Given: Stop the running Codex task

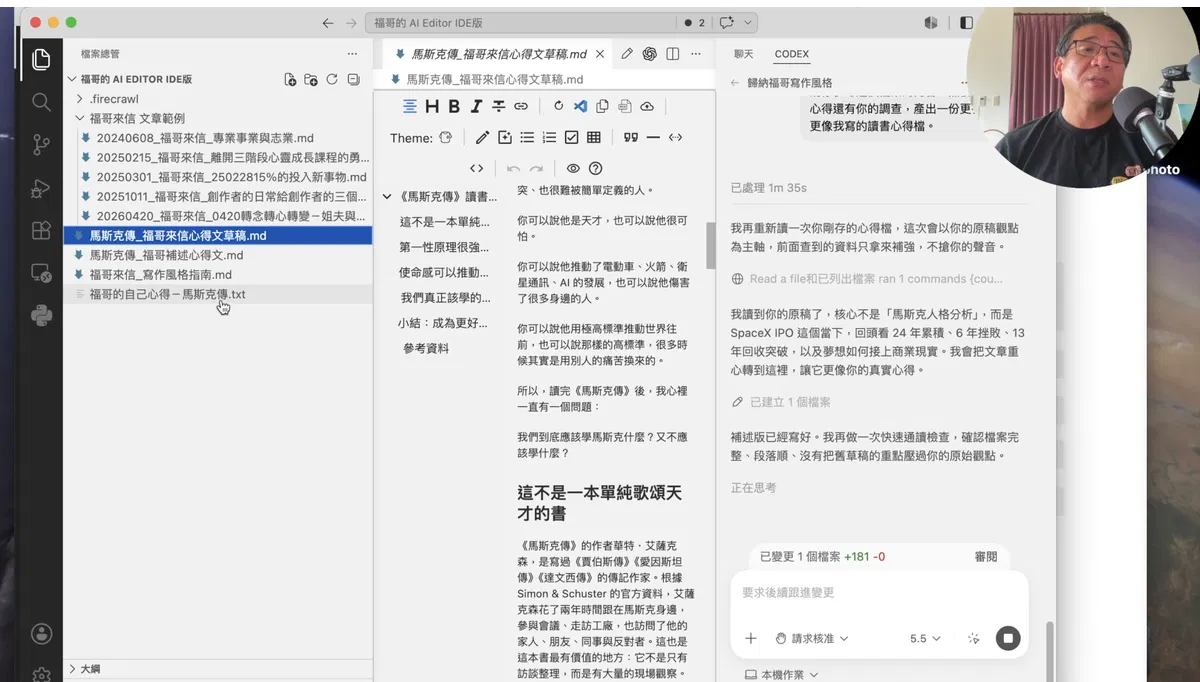Looking at the screenshot, I should coord(1008,638).
